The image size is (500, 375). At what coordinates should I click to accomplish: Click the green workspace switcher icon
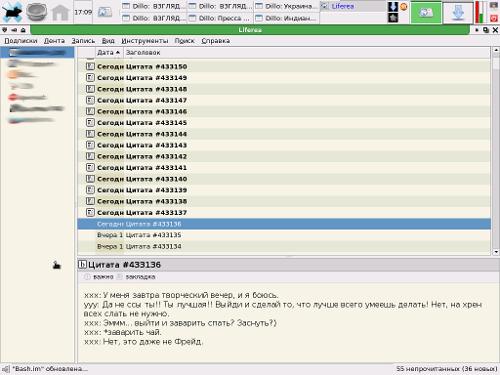coord(426,12)
